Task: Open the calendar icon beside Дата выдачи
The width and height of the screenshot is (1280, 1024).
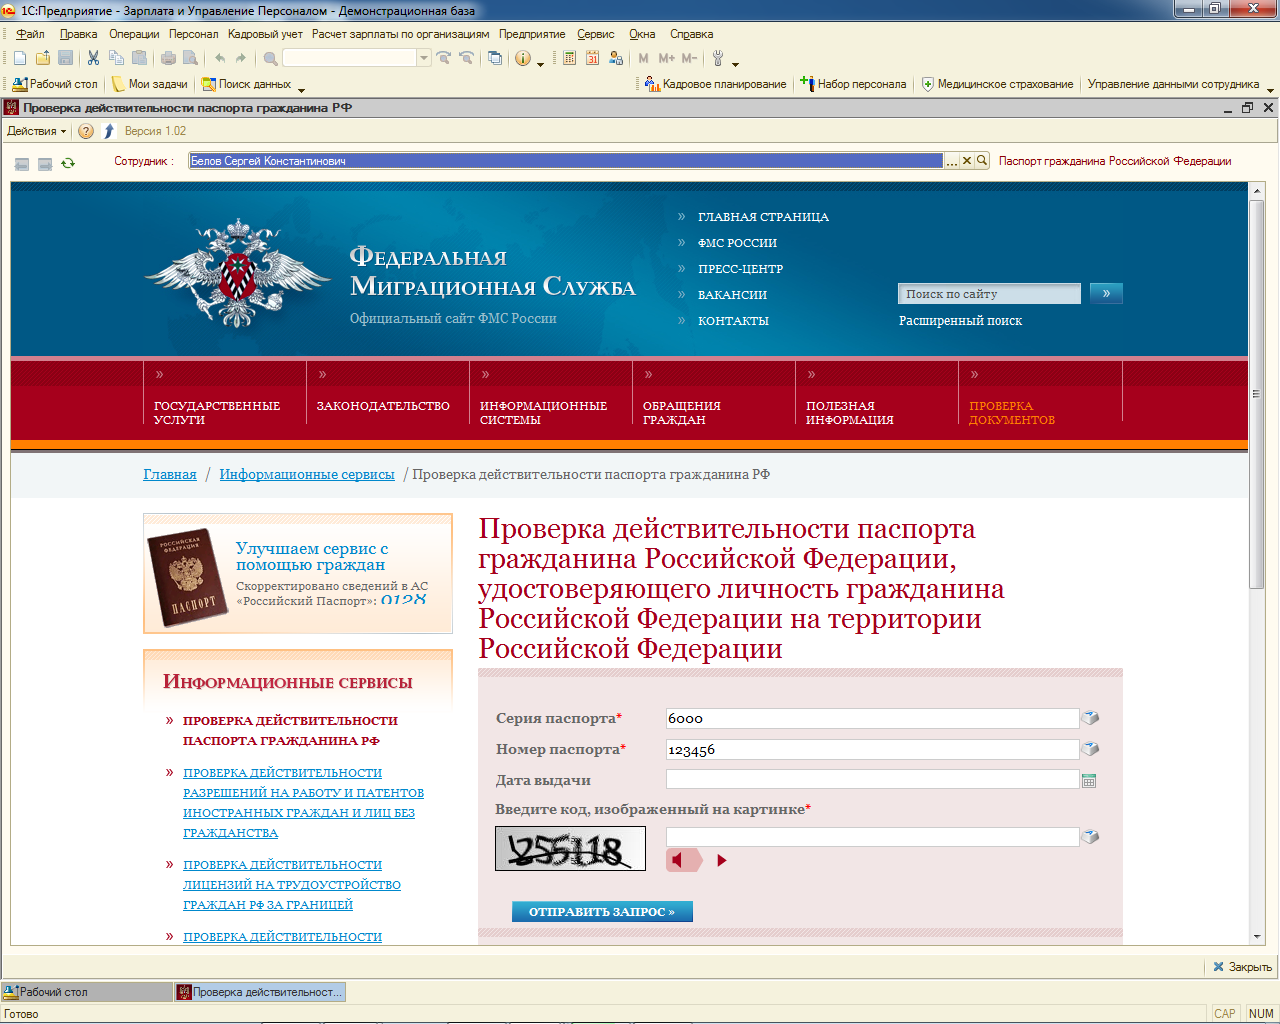Action: point(1090,780)
